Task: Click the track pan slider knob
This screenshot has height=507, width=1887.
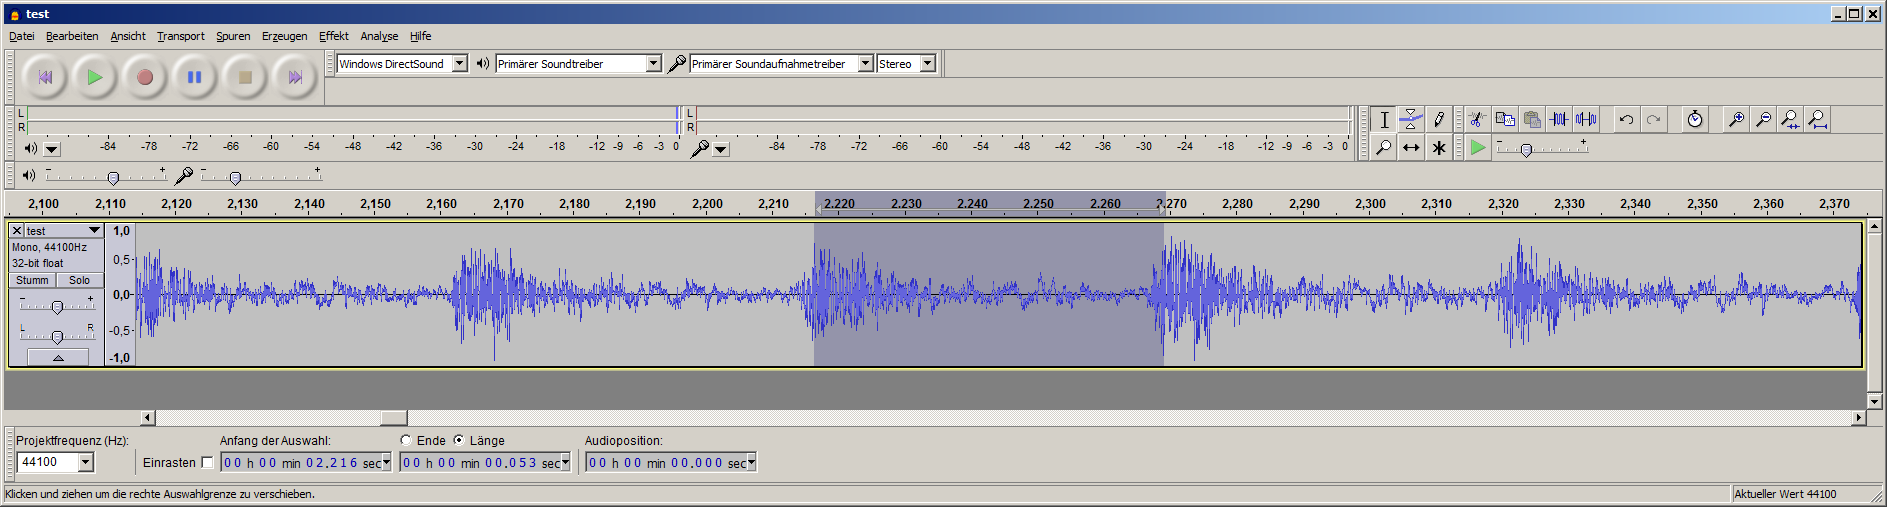Action: point(57,337)
